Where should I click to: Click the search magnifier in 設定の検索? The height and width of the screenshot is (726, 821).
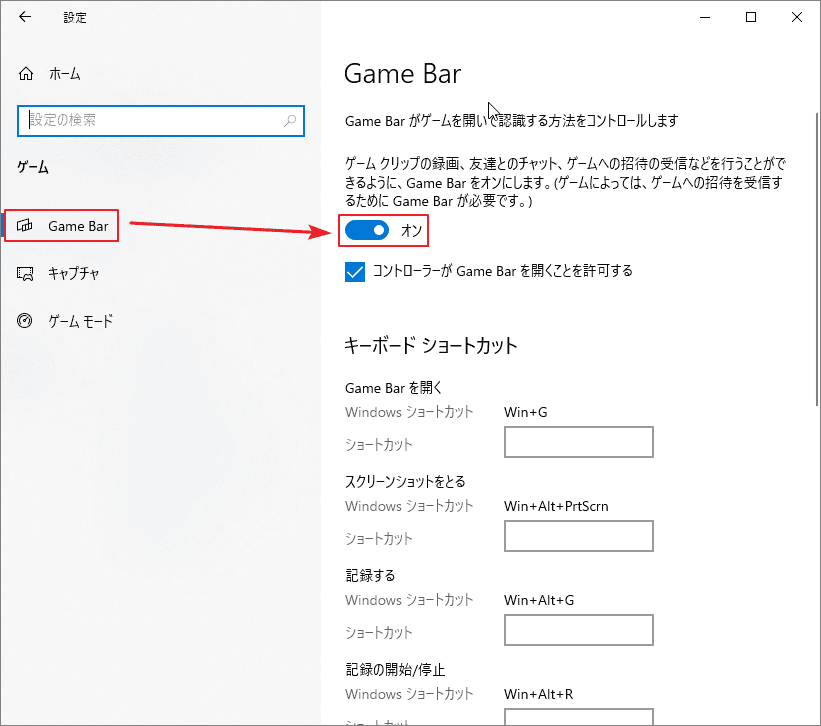coord(291,120)
